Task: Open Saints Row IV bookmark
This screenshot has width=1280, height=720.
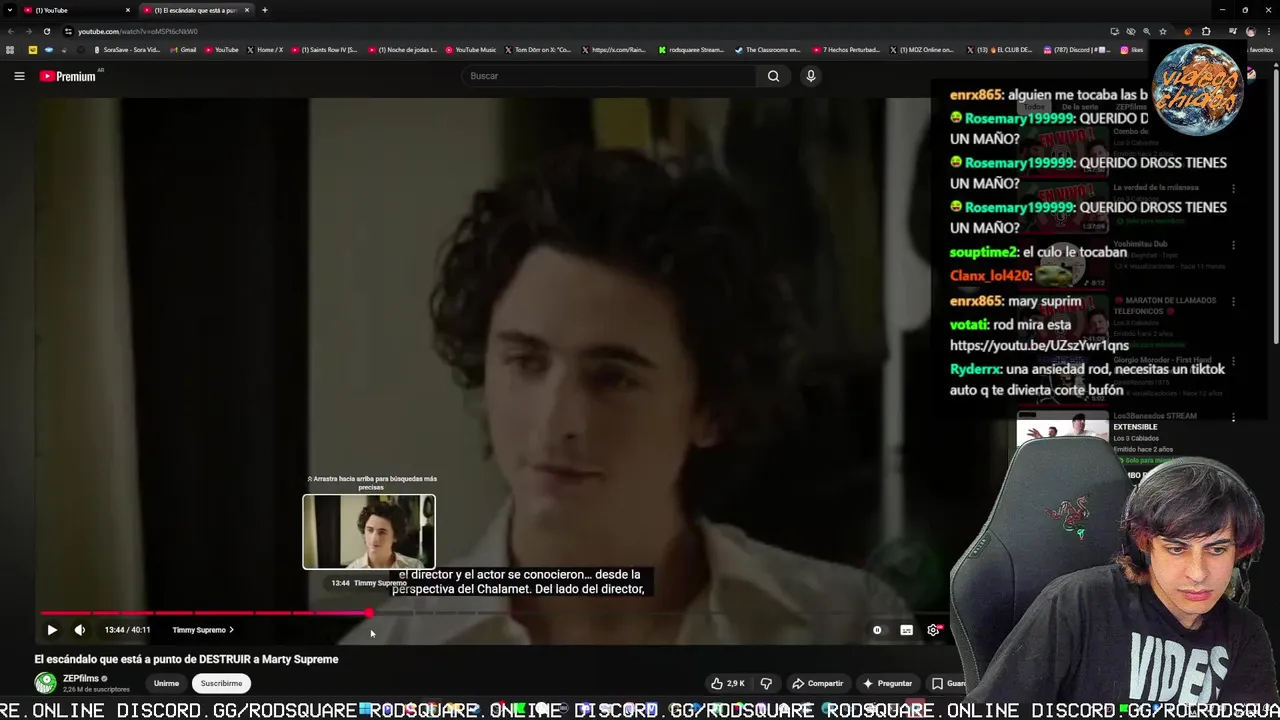Action: 325,50
